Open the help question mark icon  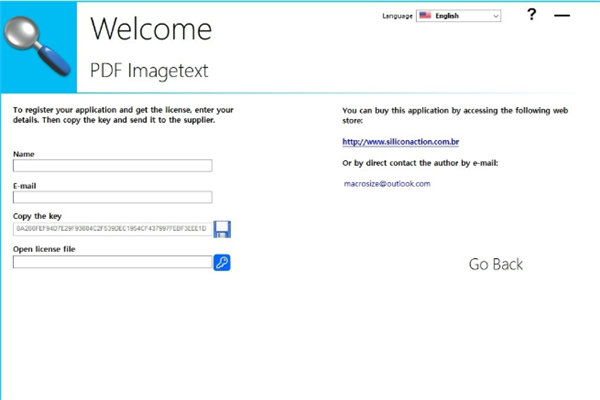click(532, 15)
